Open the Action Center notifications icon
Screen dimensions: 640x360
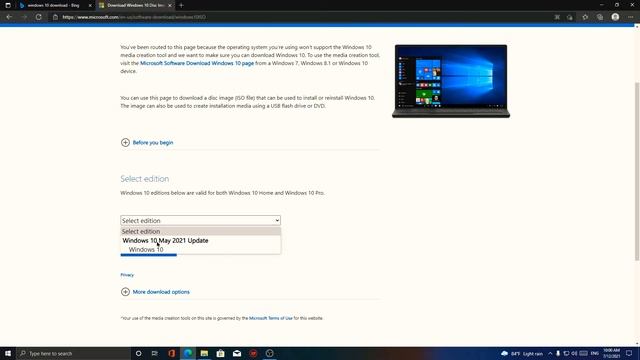[629, 353]
